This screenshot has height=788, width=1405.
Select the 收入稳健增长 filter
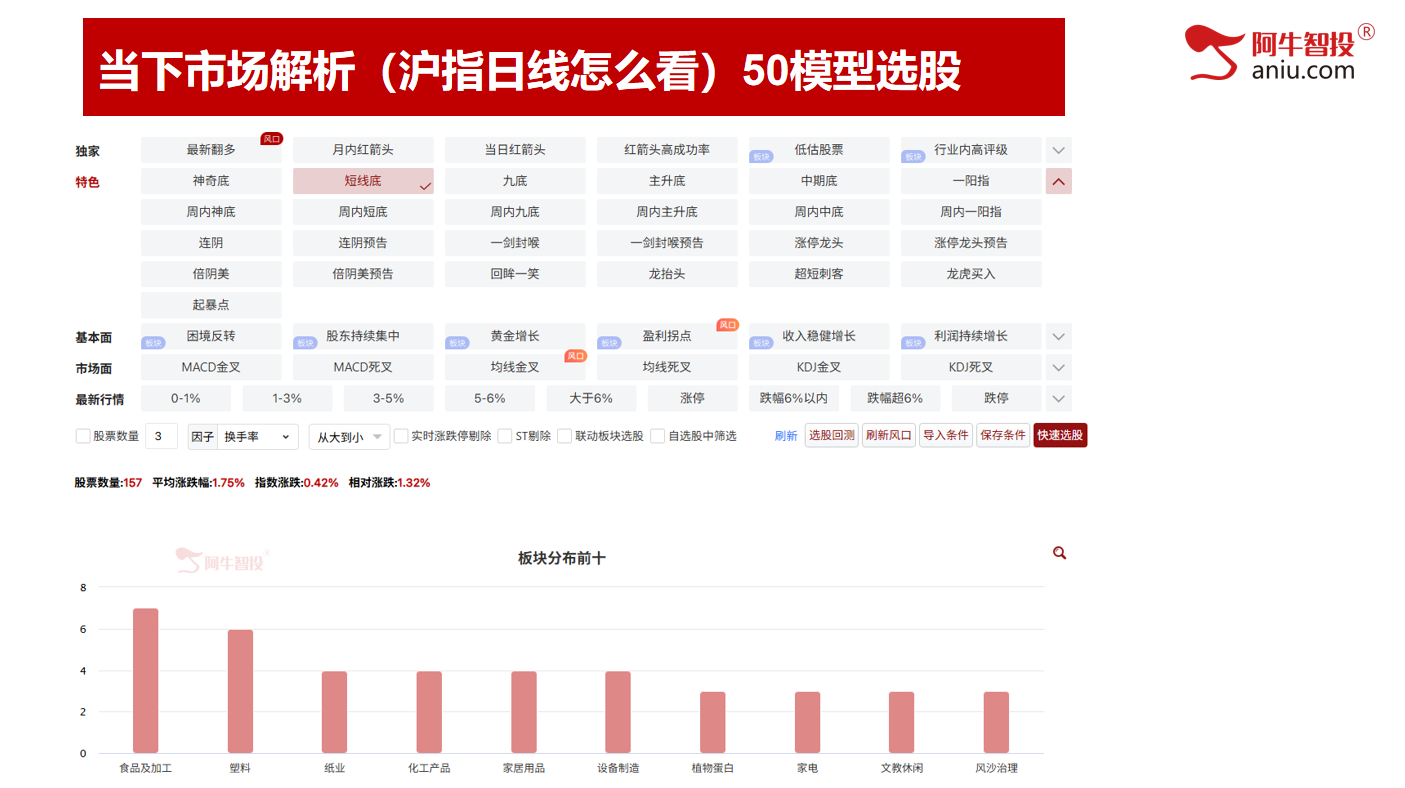[819, 336]
